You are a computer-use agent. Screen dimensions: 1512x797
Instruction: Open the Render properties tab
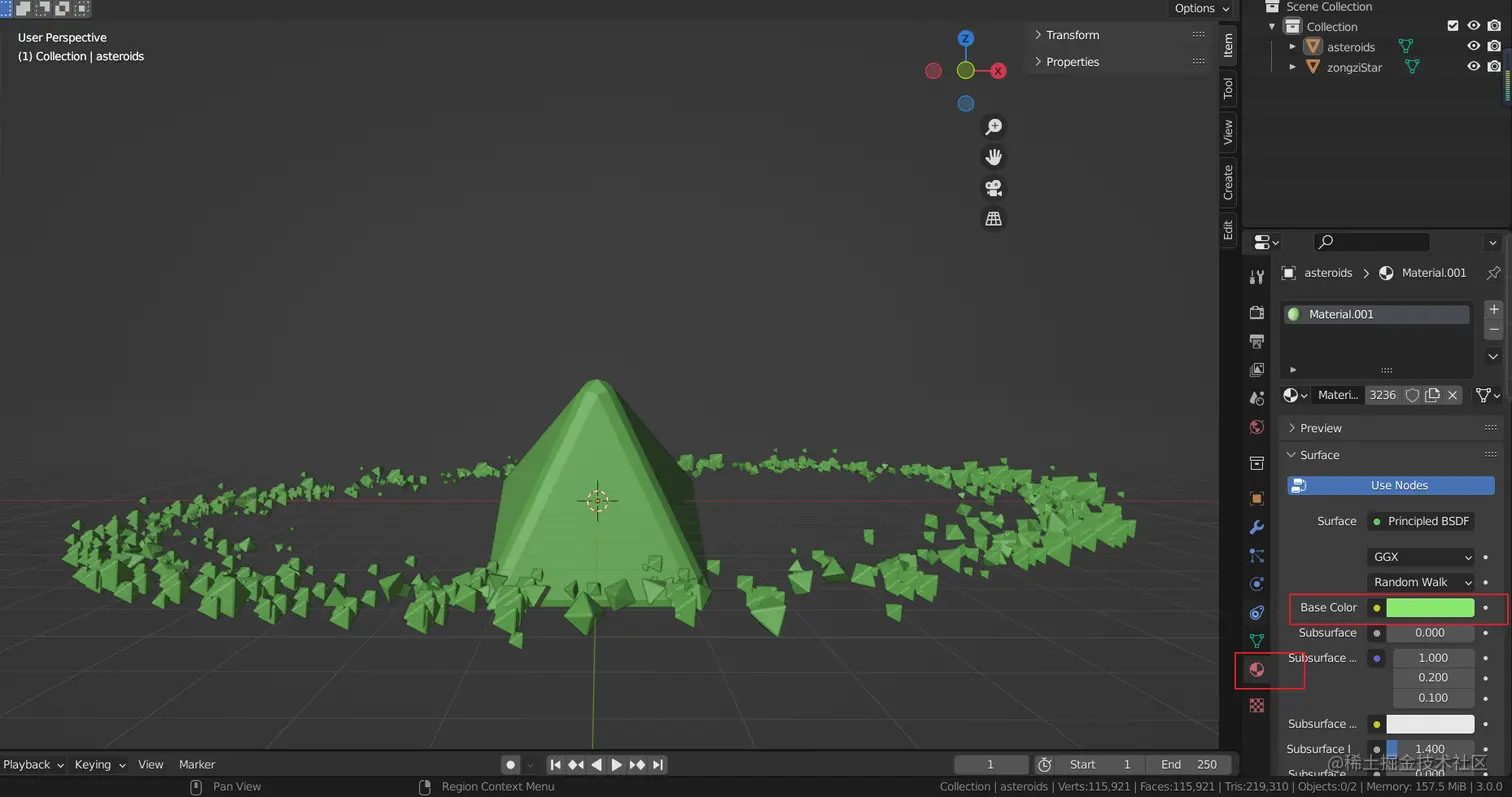pyautogui.click(x=1257, y=313)
